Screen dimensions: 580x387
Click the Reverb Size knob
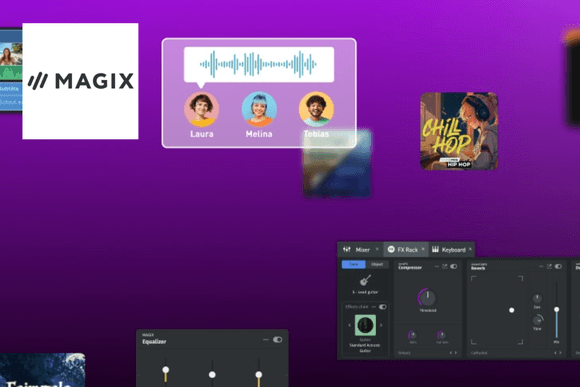pos(537,299)
